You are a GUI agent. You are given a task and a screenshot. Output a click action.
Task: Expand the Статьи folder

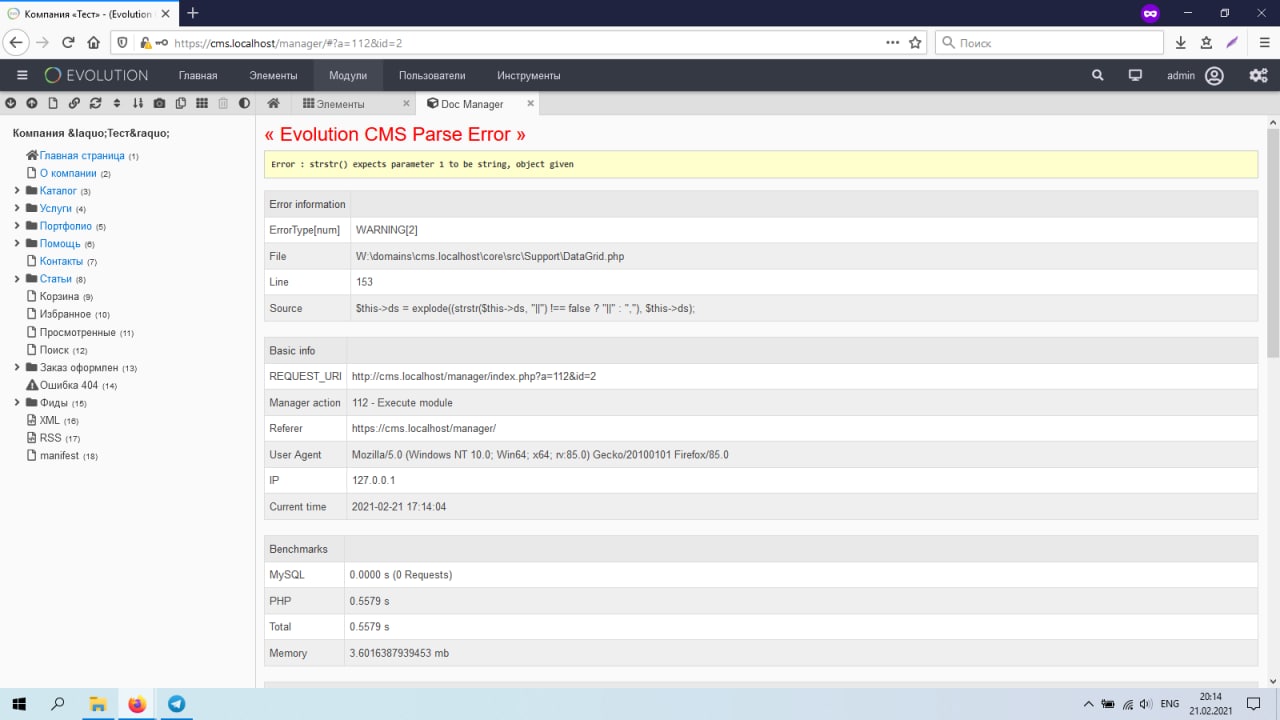click(17, 279)
